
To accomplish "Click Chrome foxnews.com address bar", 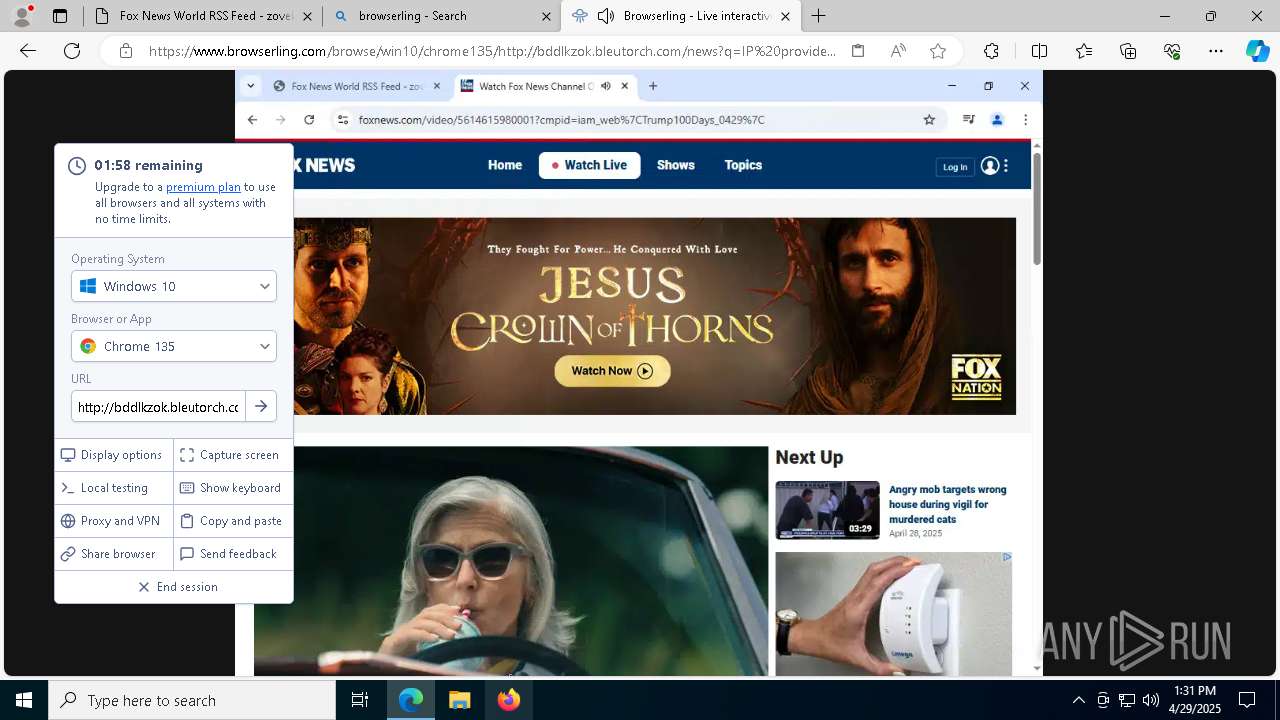I will pyautogui.click(x=637, y=120).
